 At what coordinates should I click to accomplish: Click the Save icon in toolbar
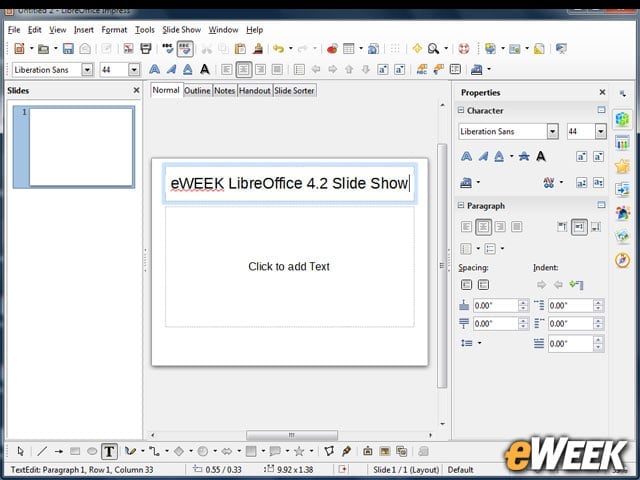tap(68, 49)
